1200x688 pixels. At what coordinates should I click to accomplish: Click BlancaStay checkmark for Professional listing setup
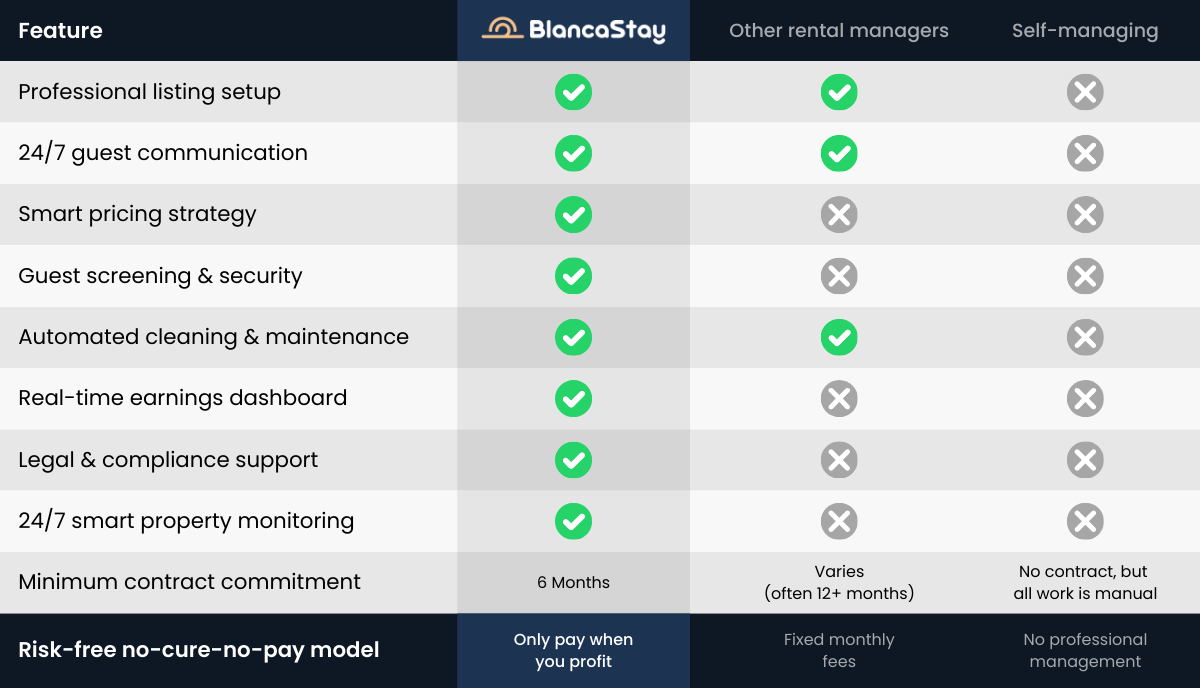pyautogui.click(x=573, y=92)
